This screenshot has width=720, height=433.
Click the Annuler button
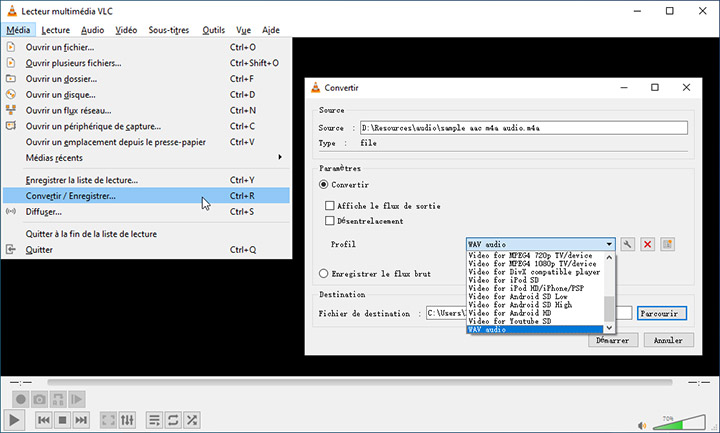pyautogui.click(x=669, y=340)
